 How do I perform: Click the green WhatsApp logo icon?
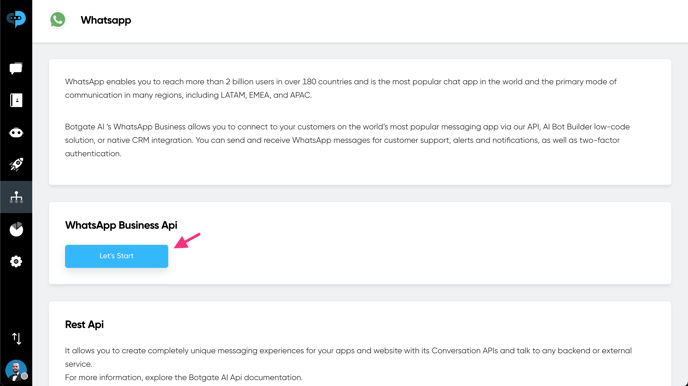pyautogui.click(x=57, y=20)
